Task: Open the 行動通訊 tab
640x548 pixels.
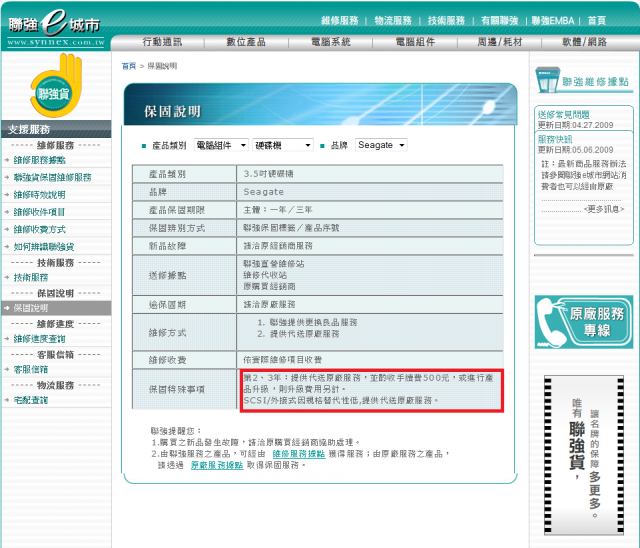Action: point(162,42)
